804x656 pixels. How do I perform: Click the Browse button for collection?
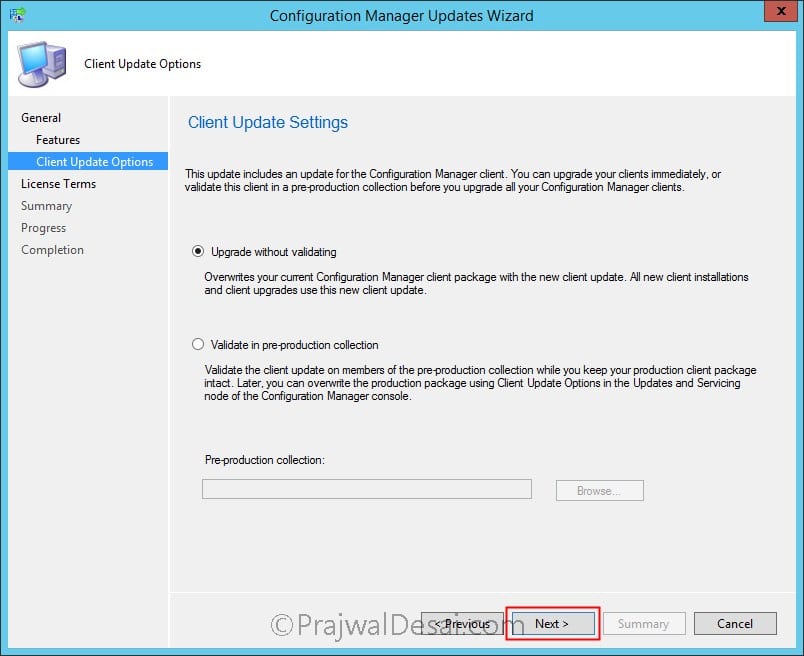[x=599, y=490]
